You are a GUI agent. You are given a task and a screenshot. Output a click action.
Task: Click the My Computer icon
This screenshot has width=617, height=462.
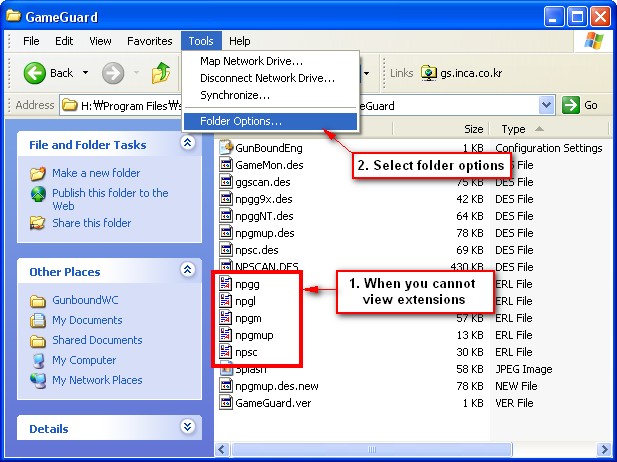pyautogui.click(x=38, y=360)
